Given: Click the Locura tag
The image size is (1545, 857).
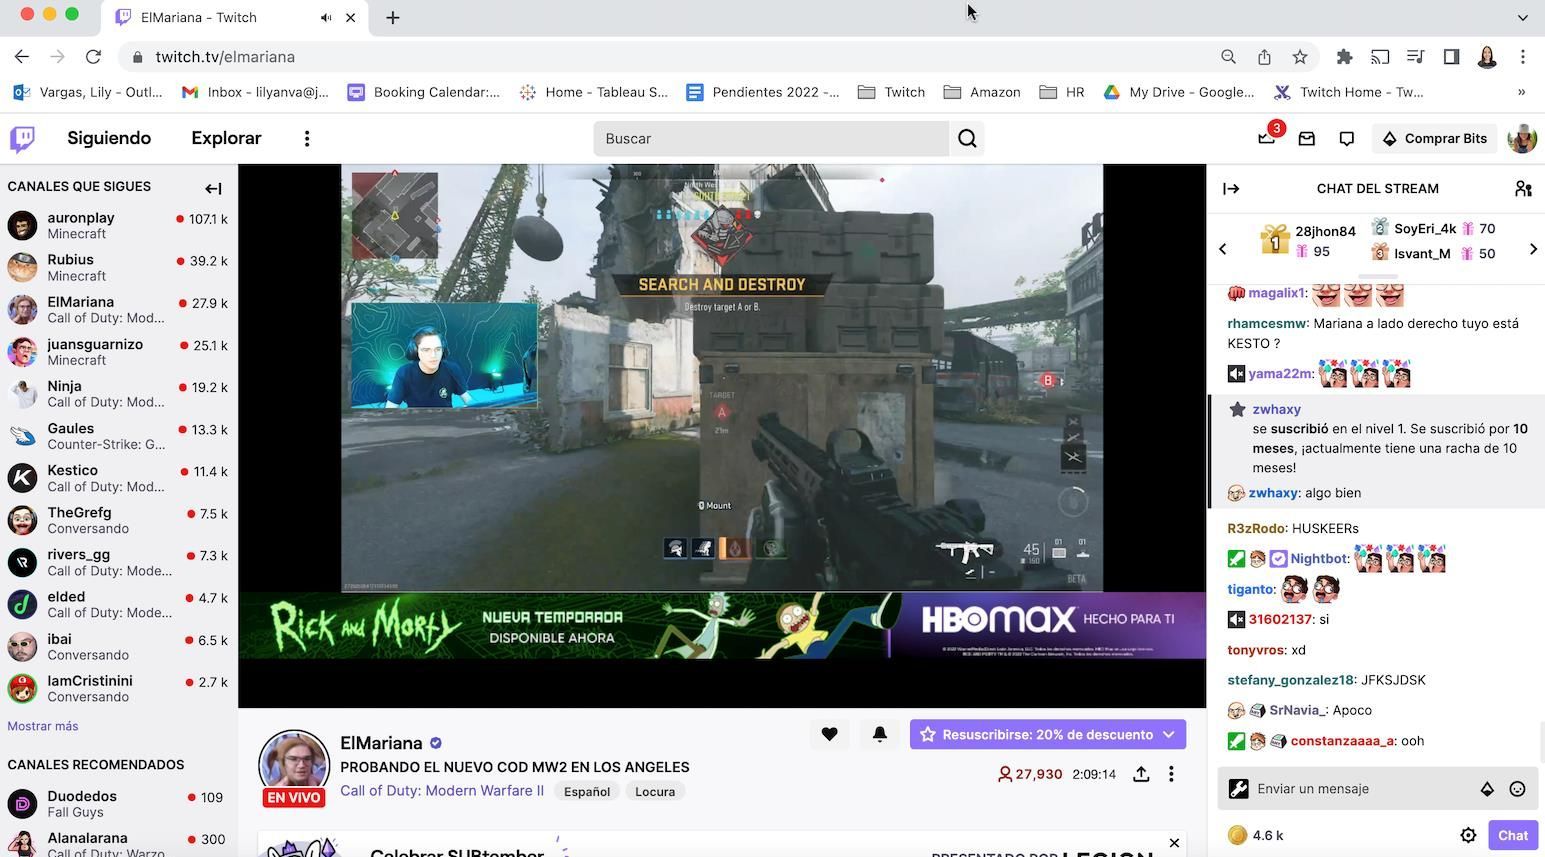Looking at the screenshot, I should click(655, 791).
